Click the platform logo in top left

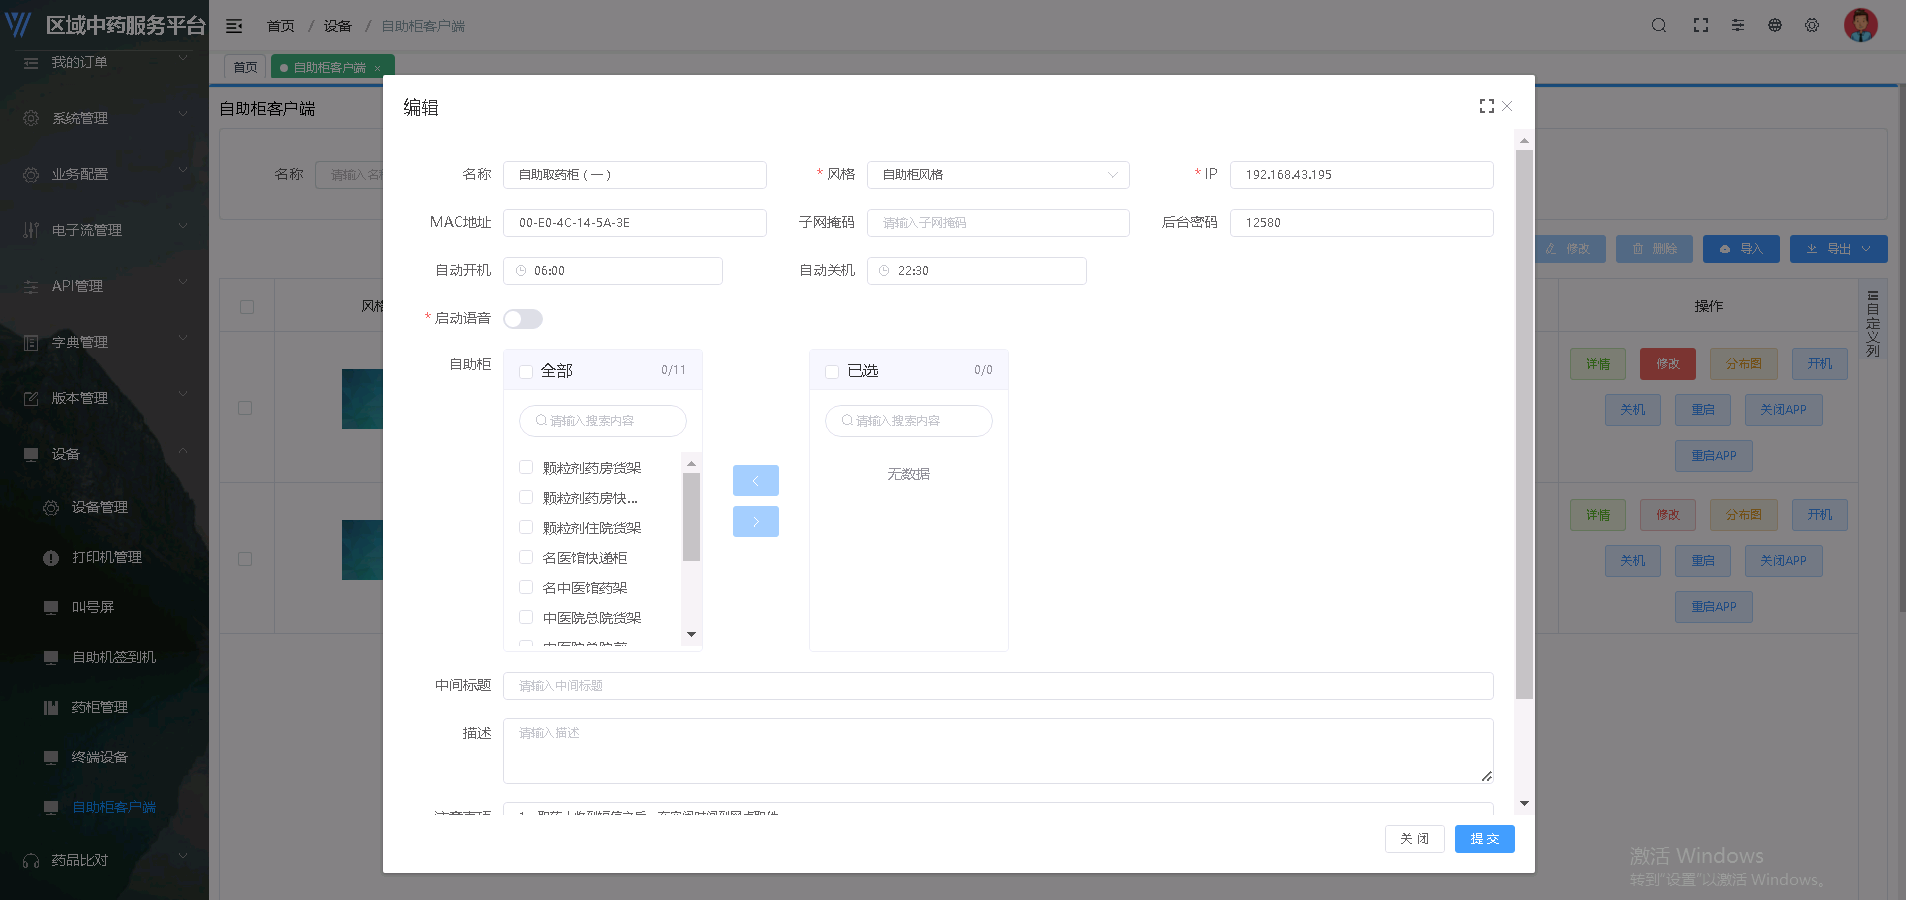click(x=19, y=25)
